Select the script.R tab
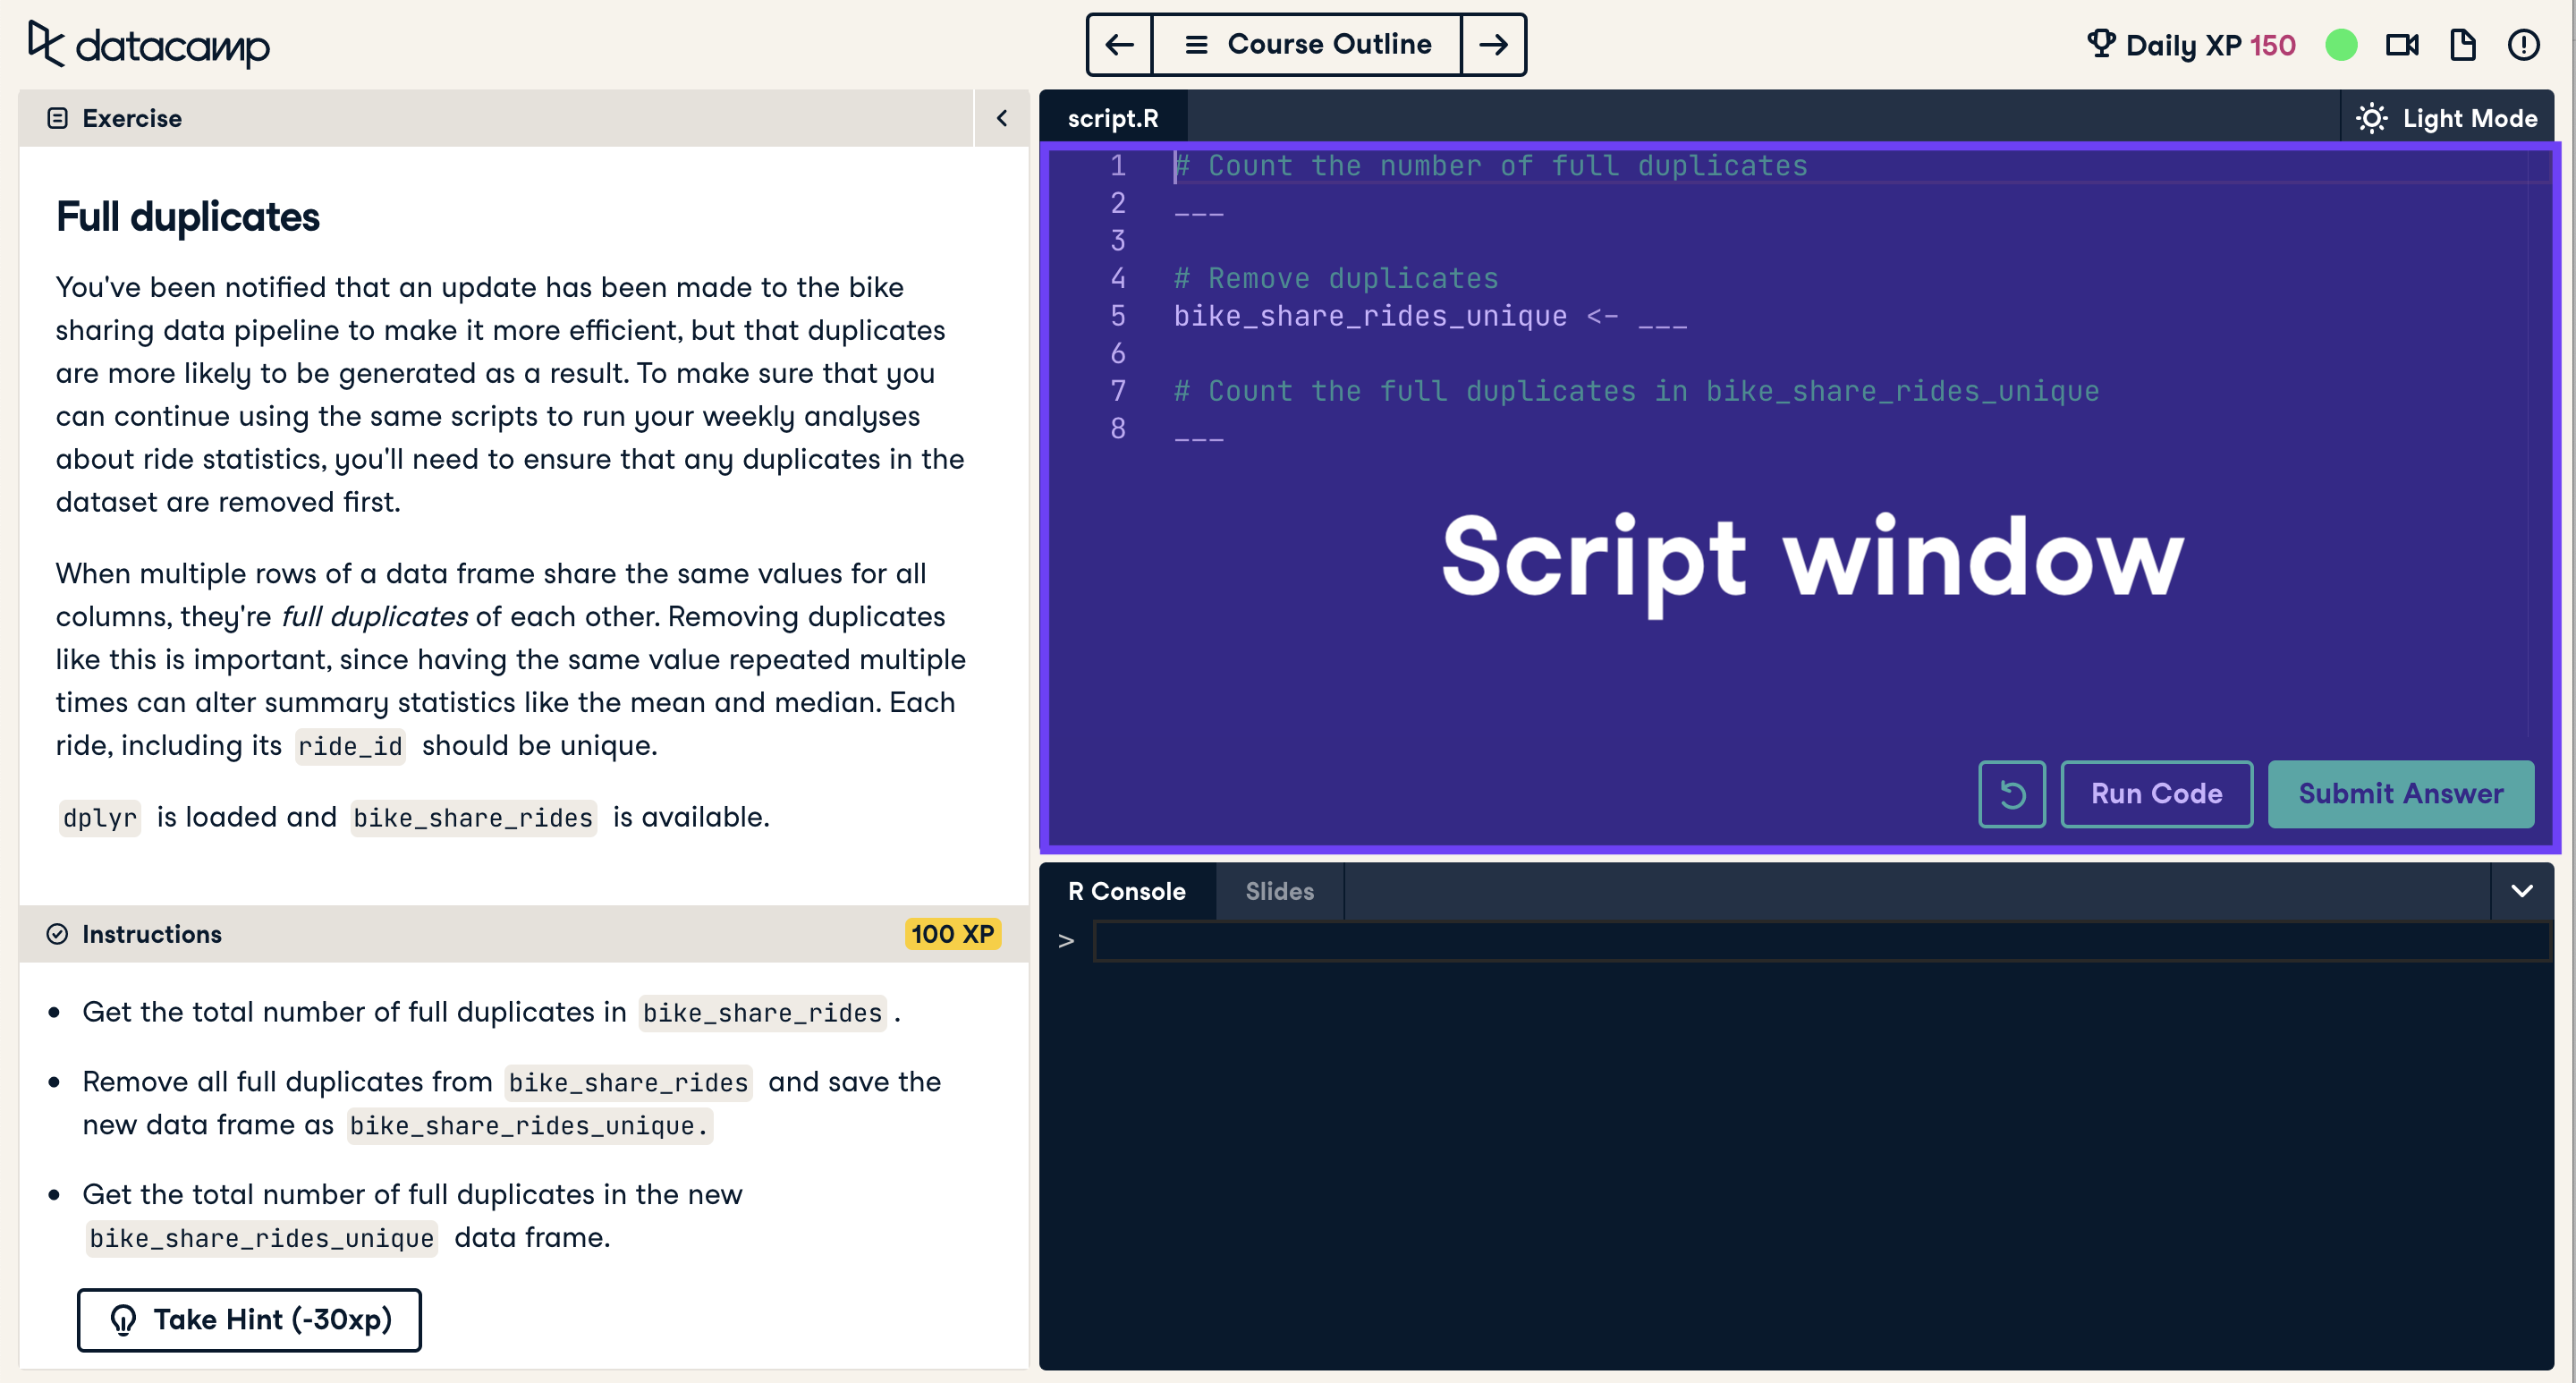The image size is (2576, 1383). 1113,118
